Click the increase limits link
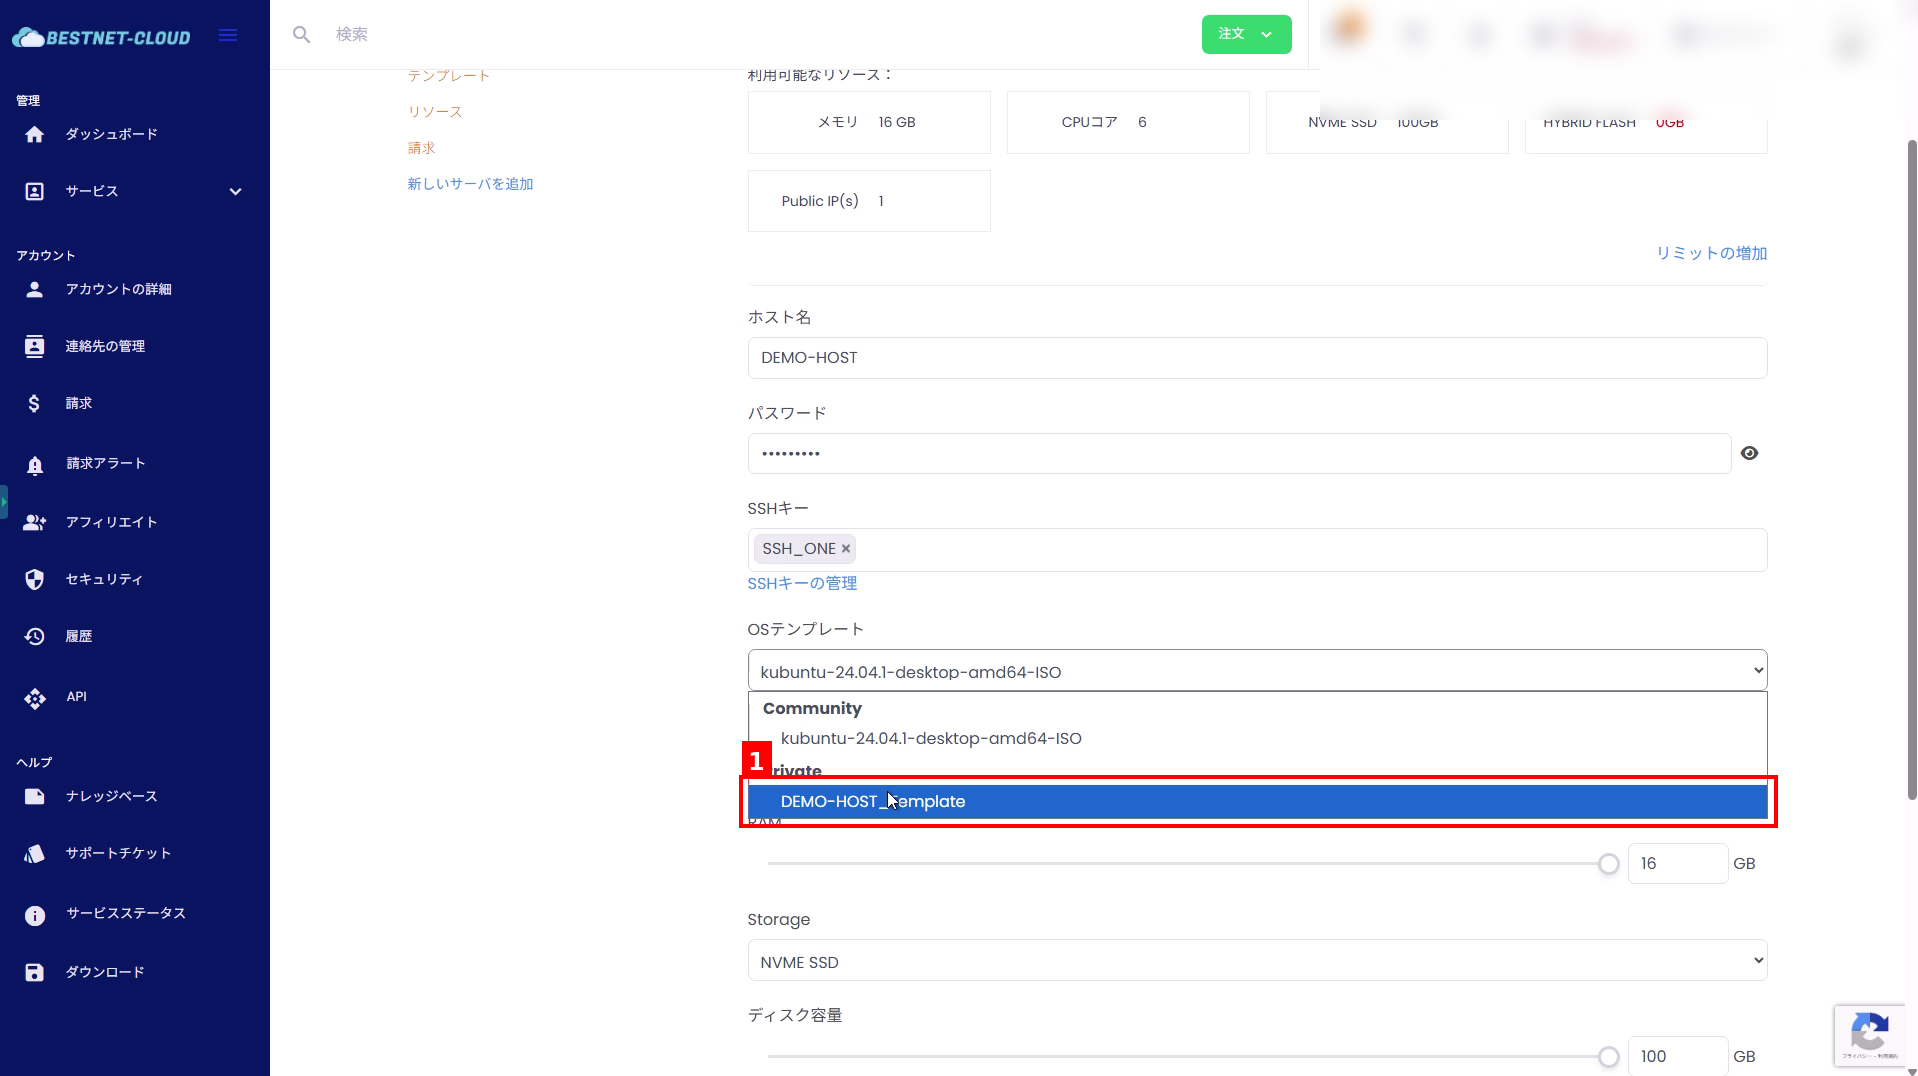This screenshot has width=1918, height=1076. tap(1711, 253)
